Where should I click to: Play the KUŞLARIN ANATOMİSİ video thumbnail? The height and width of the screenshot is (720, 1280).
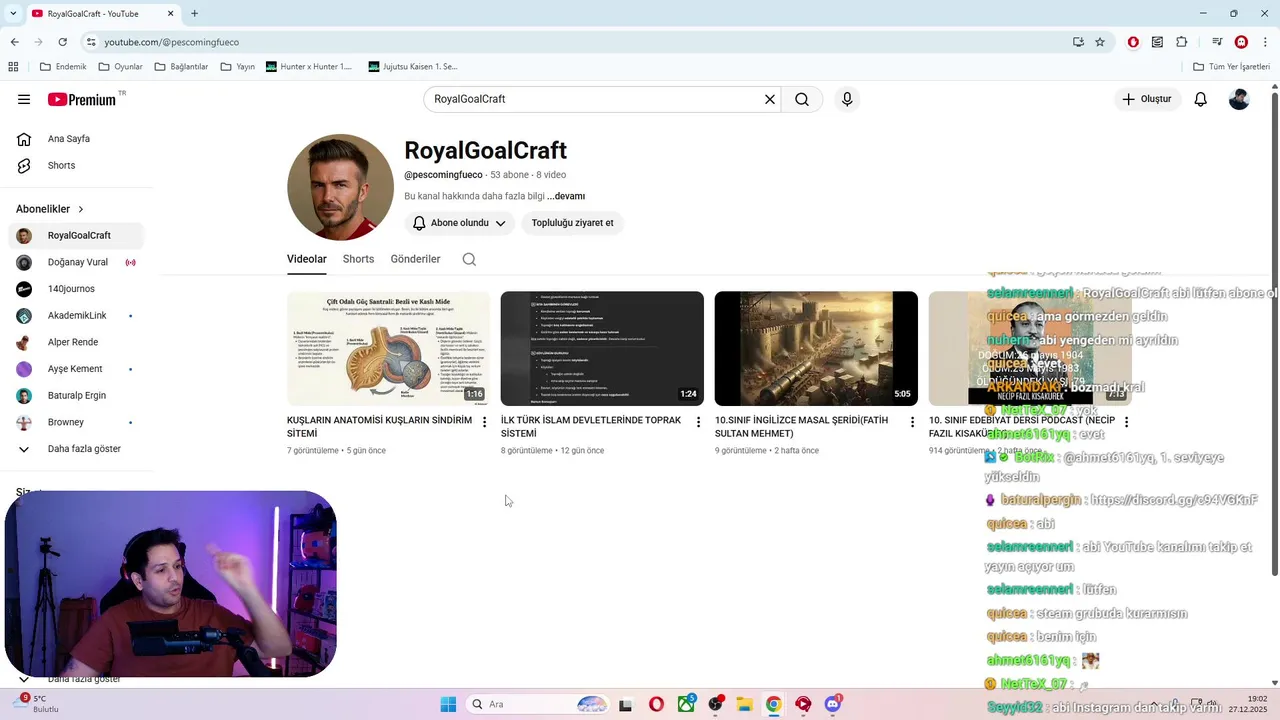point(388,348)
